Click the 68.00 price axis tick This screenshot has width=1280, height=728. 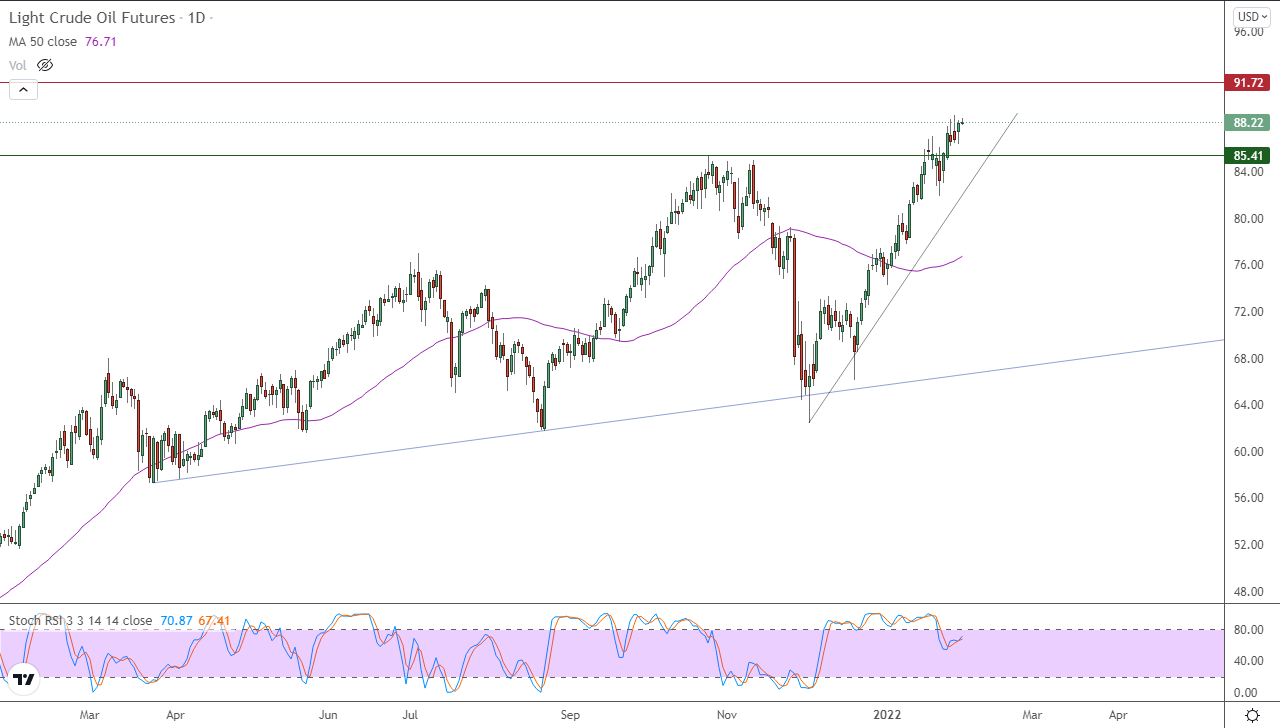[1248, 358]
